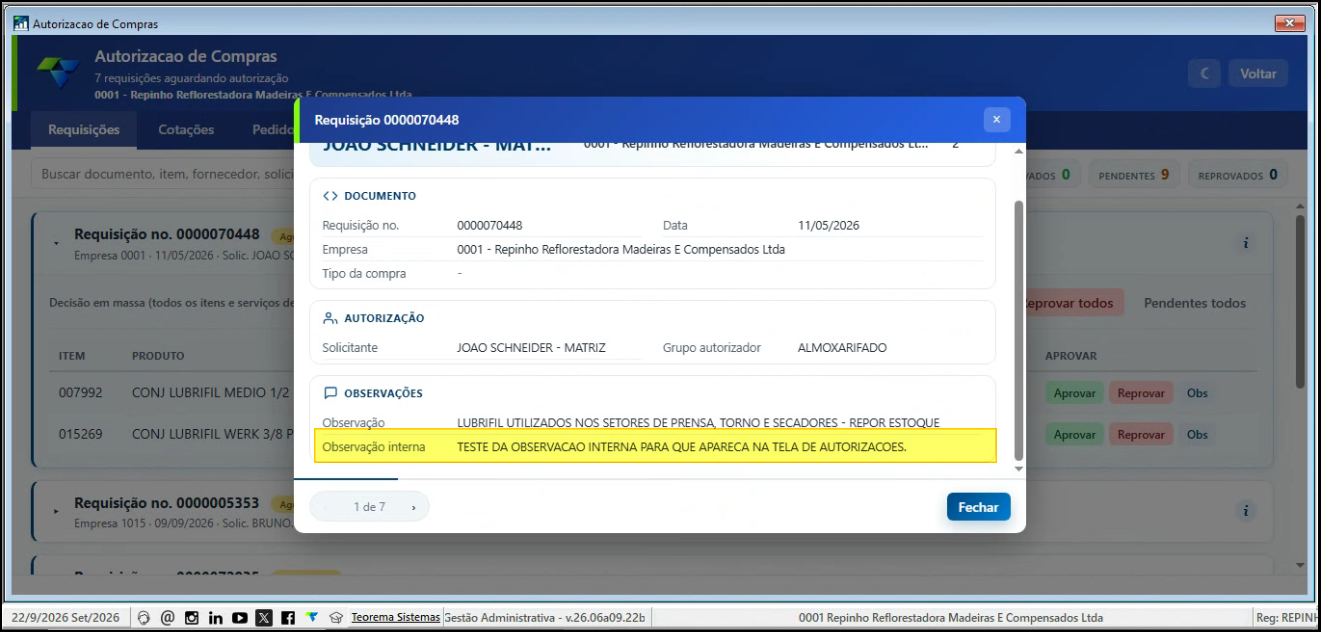Image resolution: width=1321 pixels, height=632 pixels.
Task: Go to next requisition in dialog pager
Action: click(413, 507)
